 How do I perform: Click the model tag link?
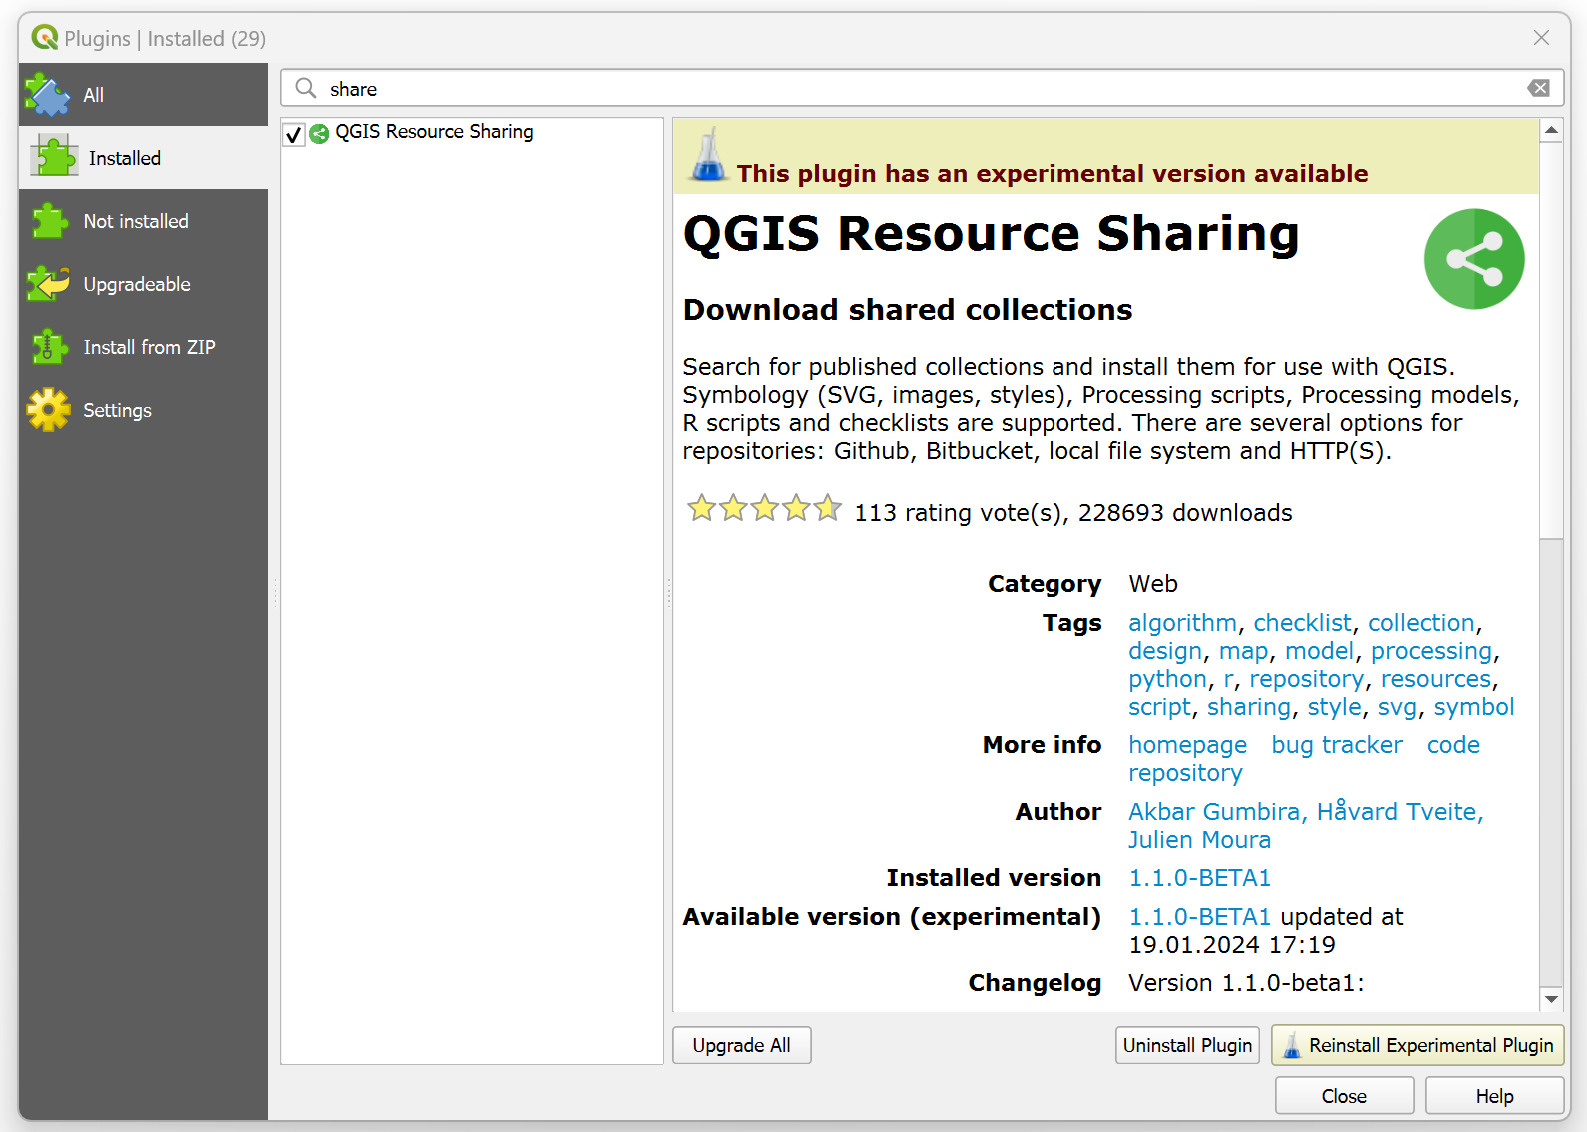coord(1319,651)
